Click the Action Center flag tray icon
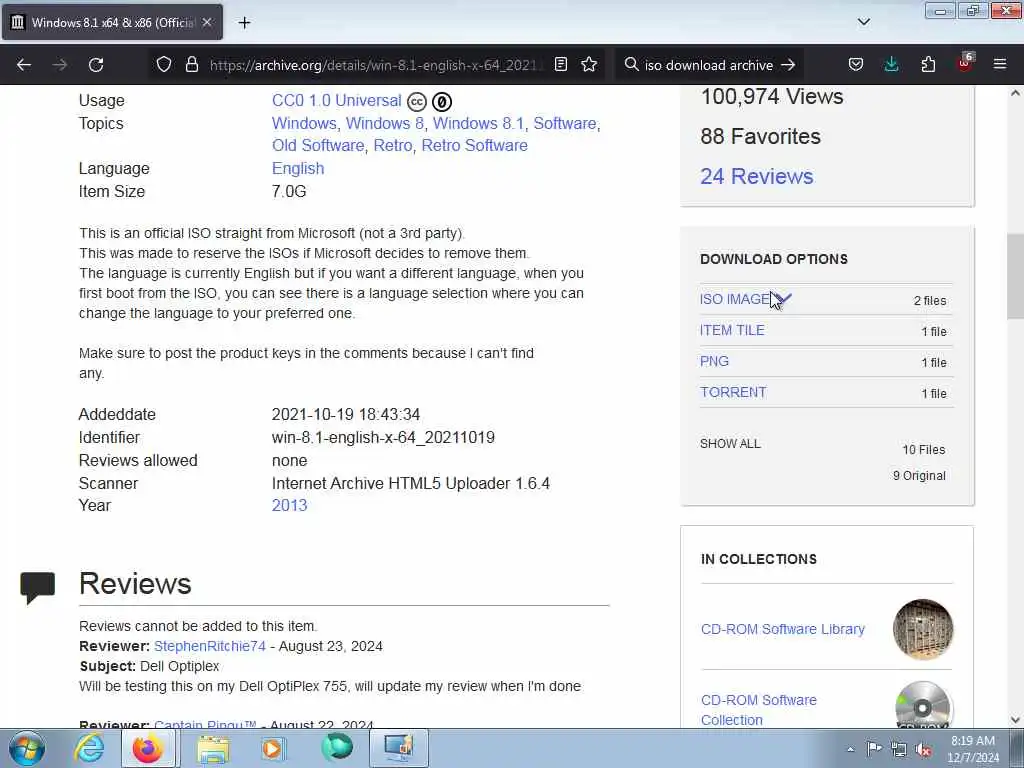Image resolution: width=1024 pixels, height=768 pixels. click(x=874, y=748)
